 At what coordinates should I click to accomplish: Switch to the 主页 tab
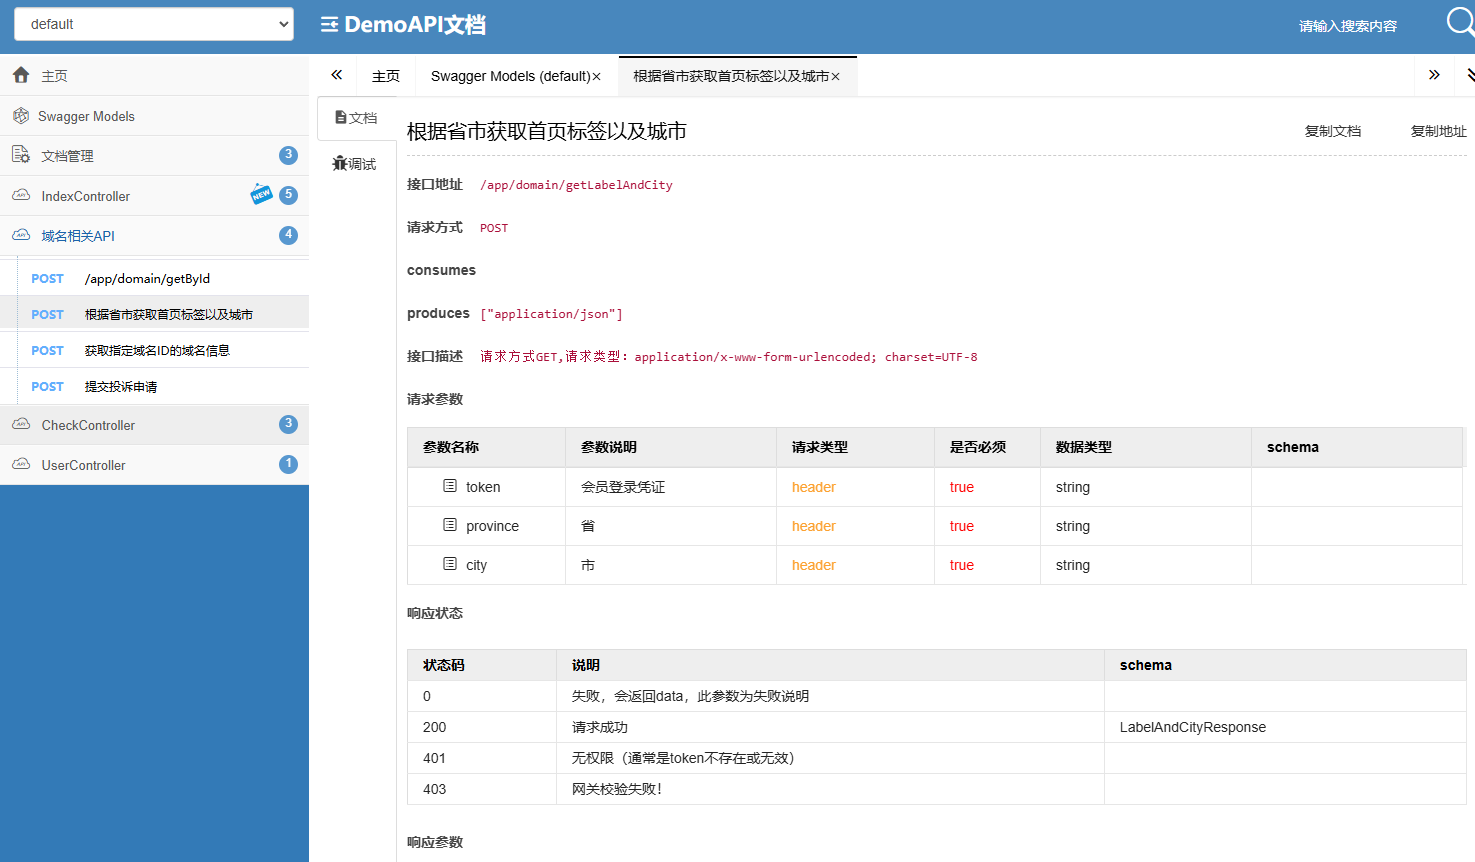[x=385, y=76]
